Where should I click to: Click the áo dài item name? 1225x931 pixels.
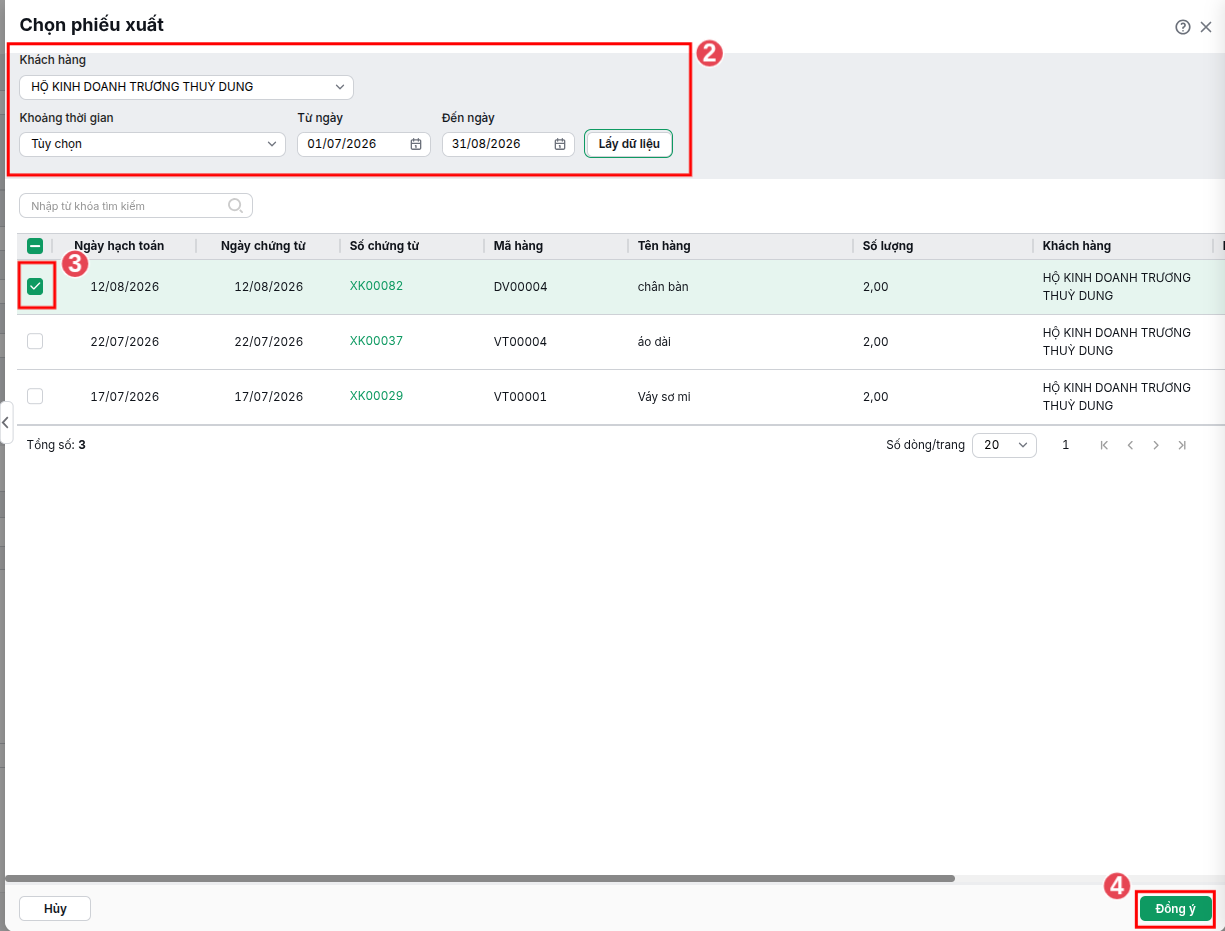(x=654, y=342)
